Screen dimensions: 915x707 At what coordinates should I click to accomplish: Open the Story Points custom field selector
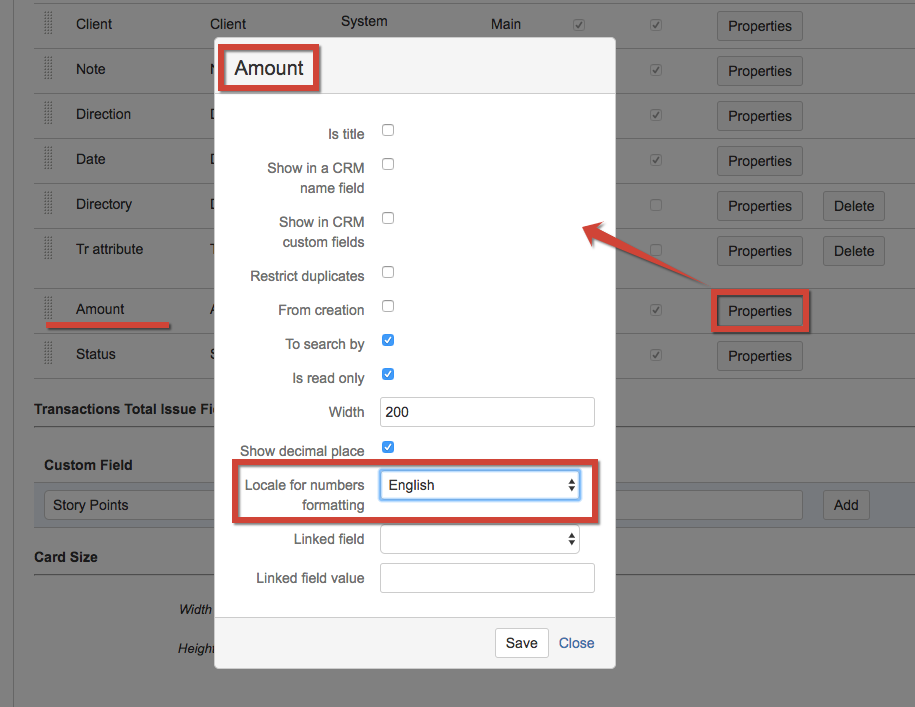coord(130,505)
